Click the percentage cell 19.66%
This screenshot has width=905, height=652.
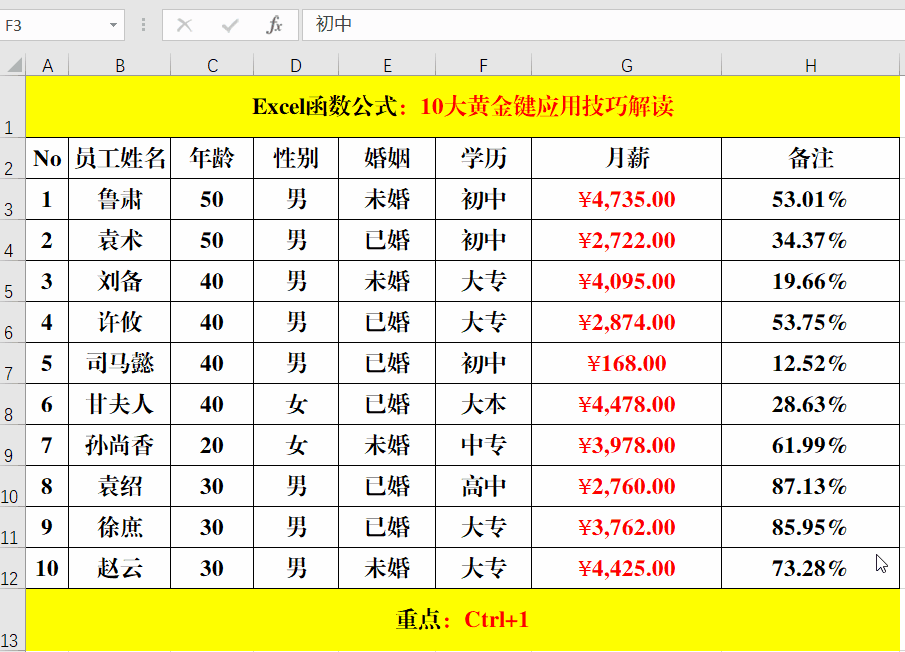coord(810,281)
